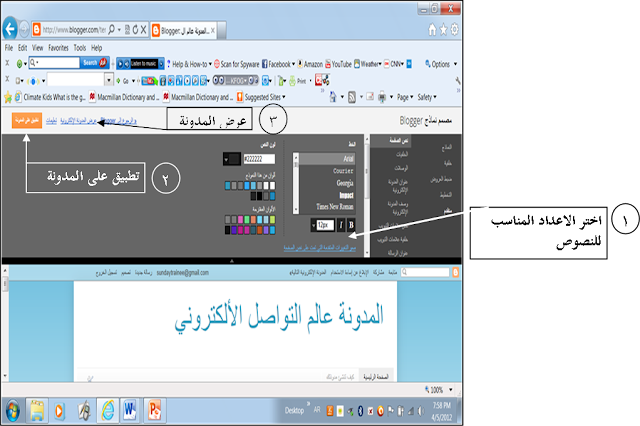Click the volume speaker tray icon
The width and height of the screenshot is (640, 426).
pos(420,411)
